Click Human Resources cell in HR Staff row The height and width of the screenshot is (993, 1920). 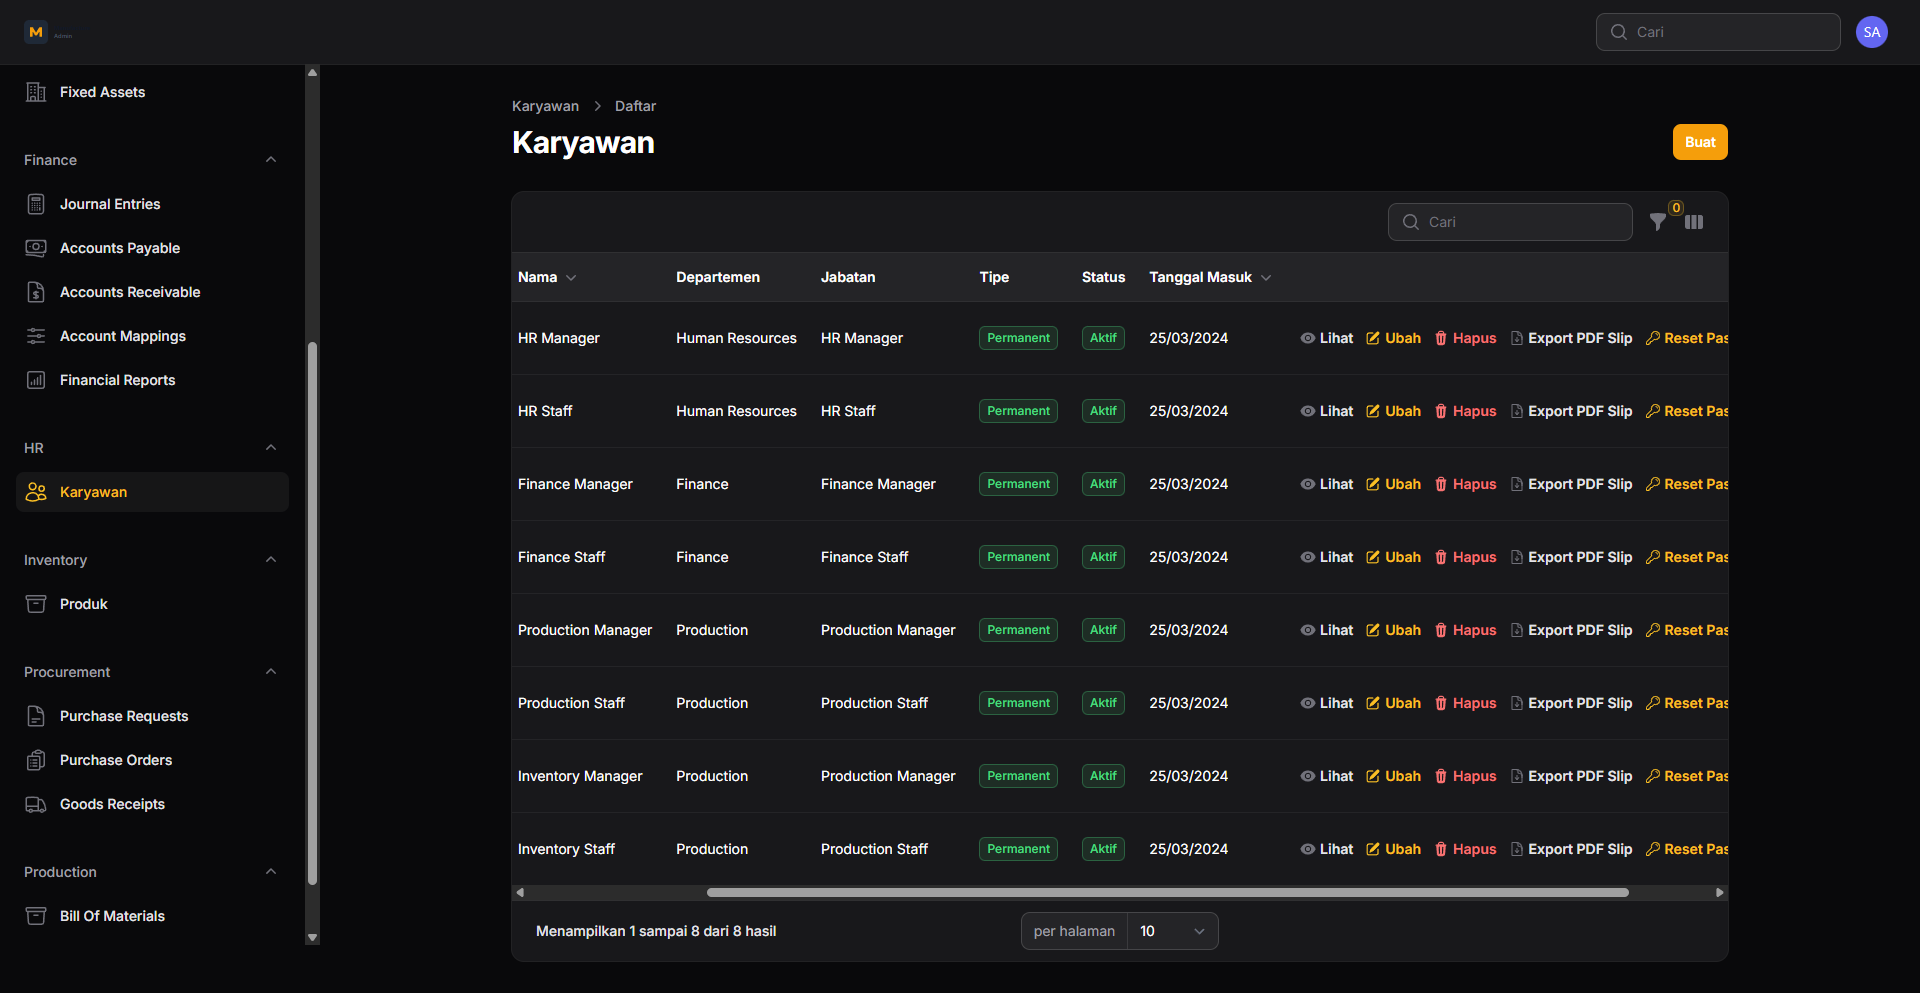pyautogui.click(x=736, y=411)
